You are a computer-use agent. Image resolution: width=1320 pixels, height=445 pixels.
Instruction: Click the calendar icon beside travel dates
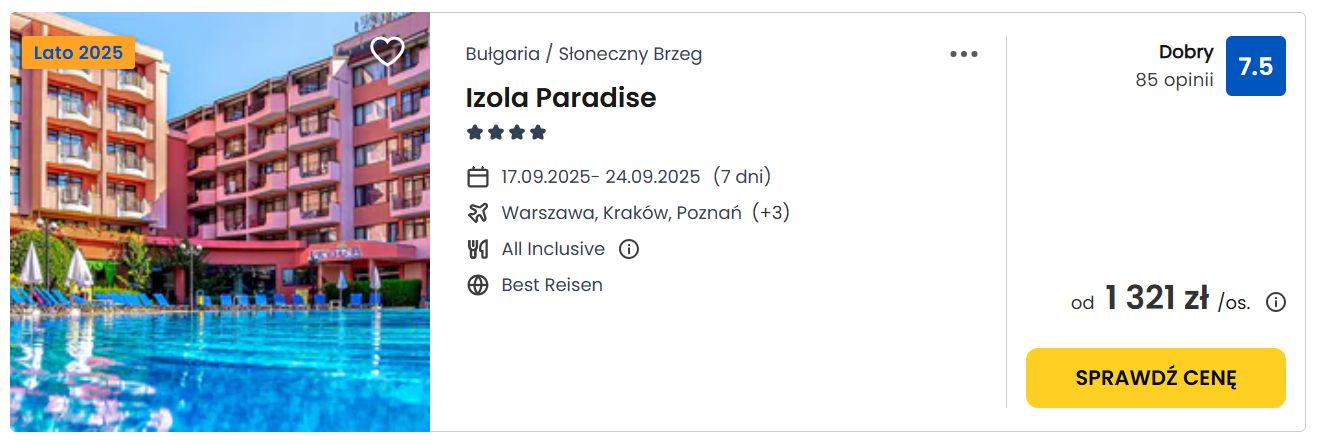[478, 177]
